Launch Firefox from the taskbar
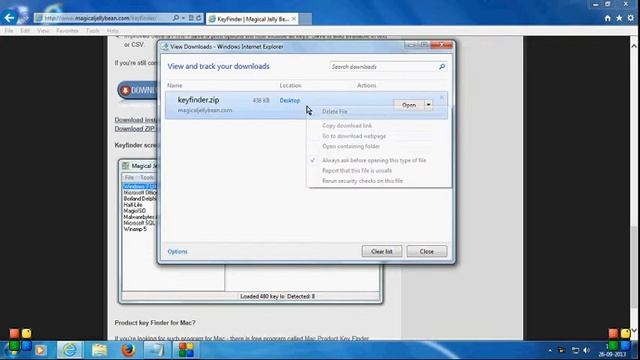 pos(128,350)
